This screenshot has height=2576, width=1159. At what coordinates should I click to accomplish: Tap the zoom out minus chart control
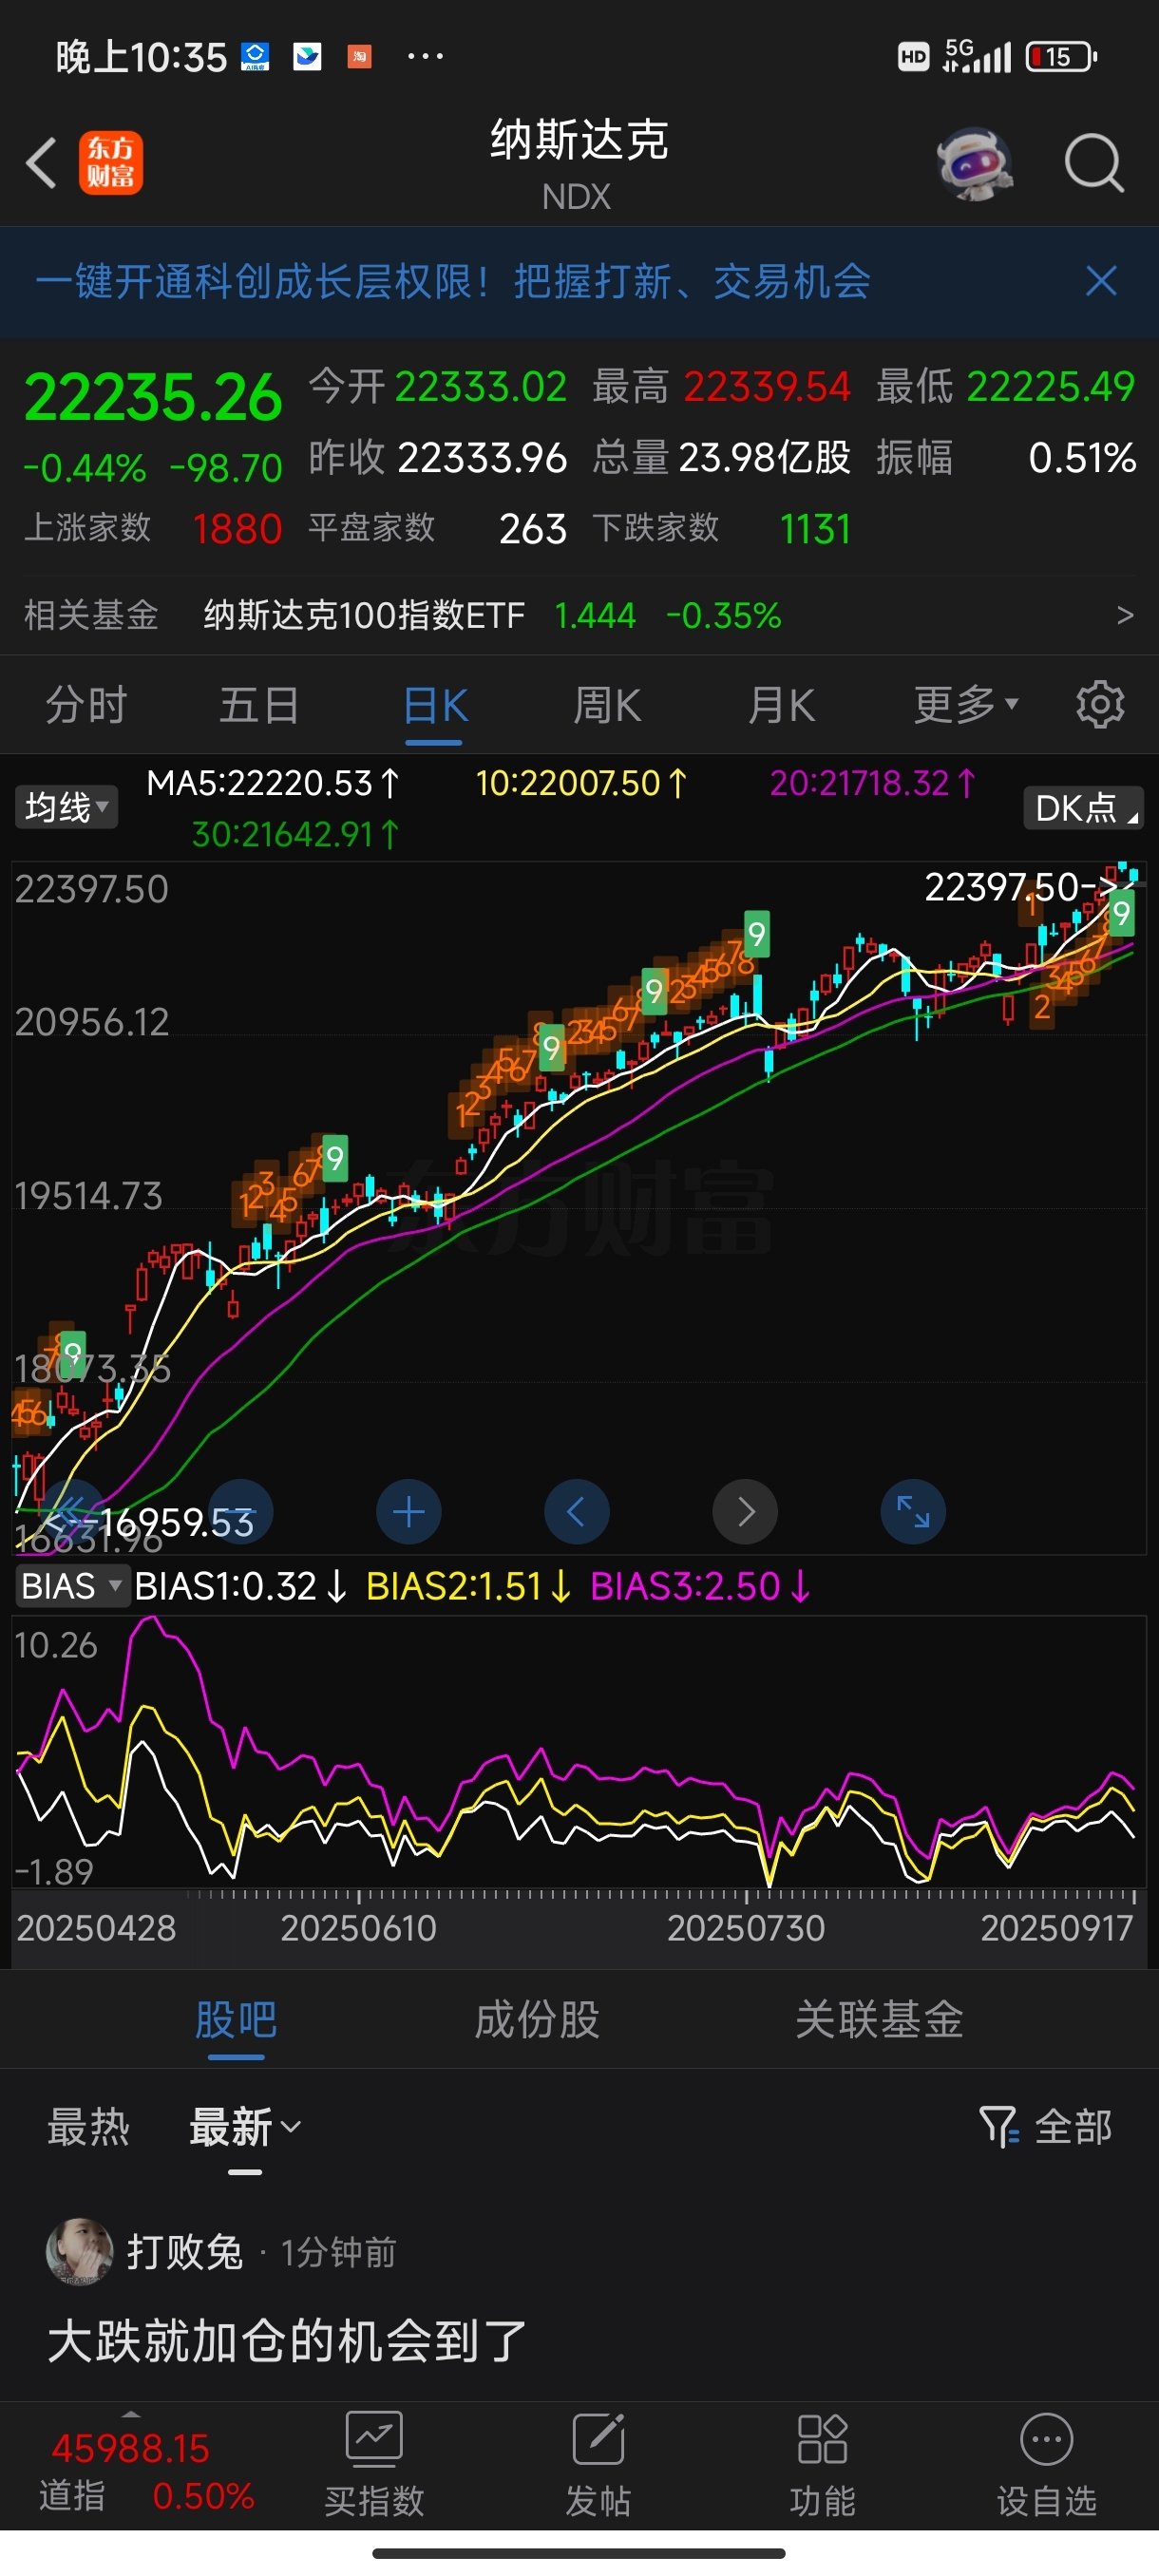(241, 1512)
